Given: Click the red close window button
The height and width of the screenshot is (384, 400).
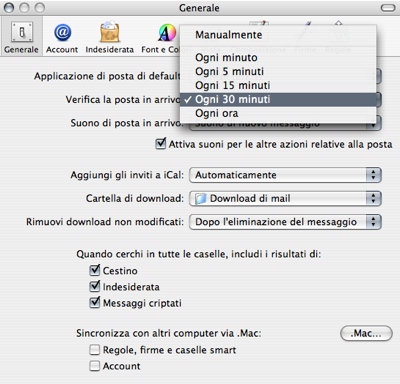Looking at the screenshot, I should [9, 8].
